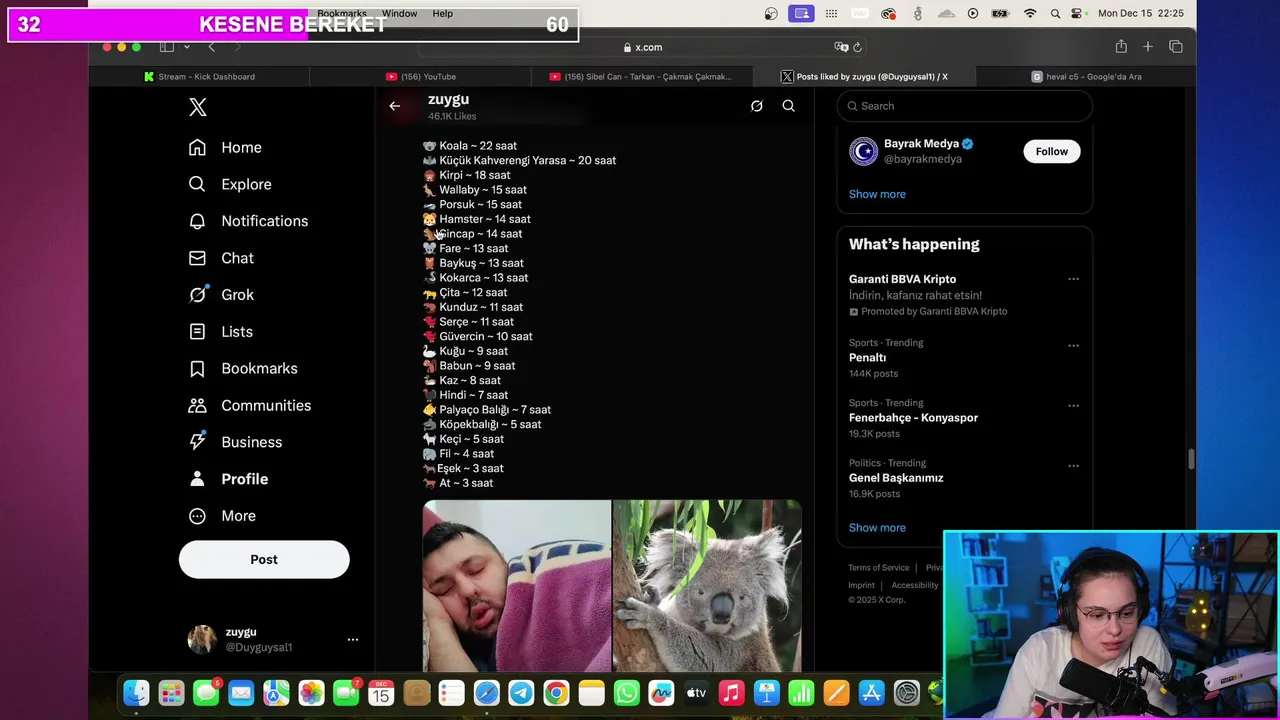
Task: Show the Safari tab overview
Action: [x=1176, y=46]
